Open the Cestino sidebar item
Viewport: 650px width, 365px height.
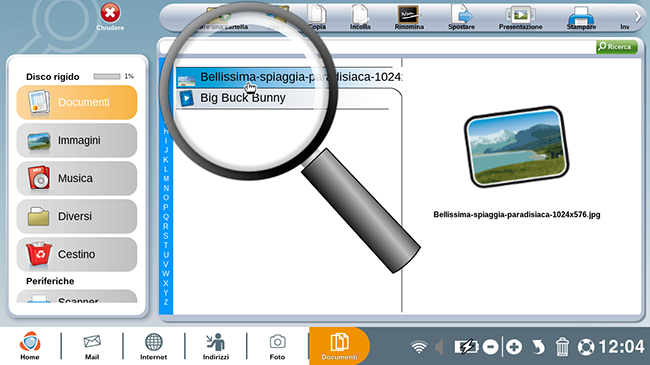coord(77,254)
